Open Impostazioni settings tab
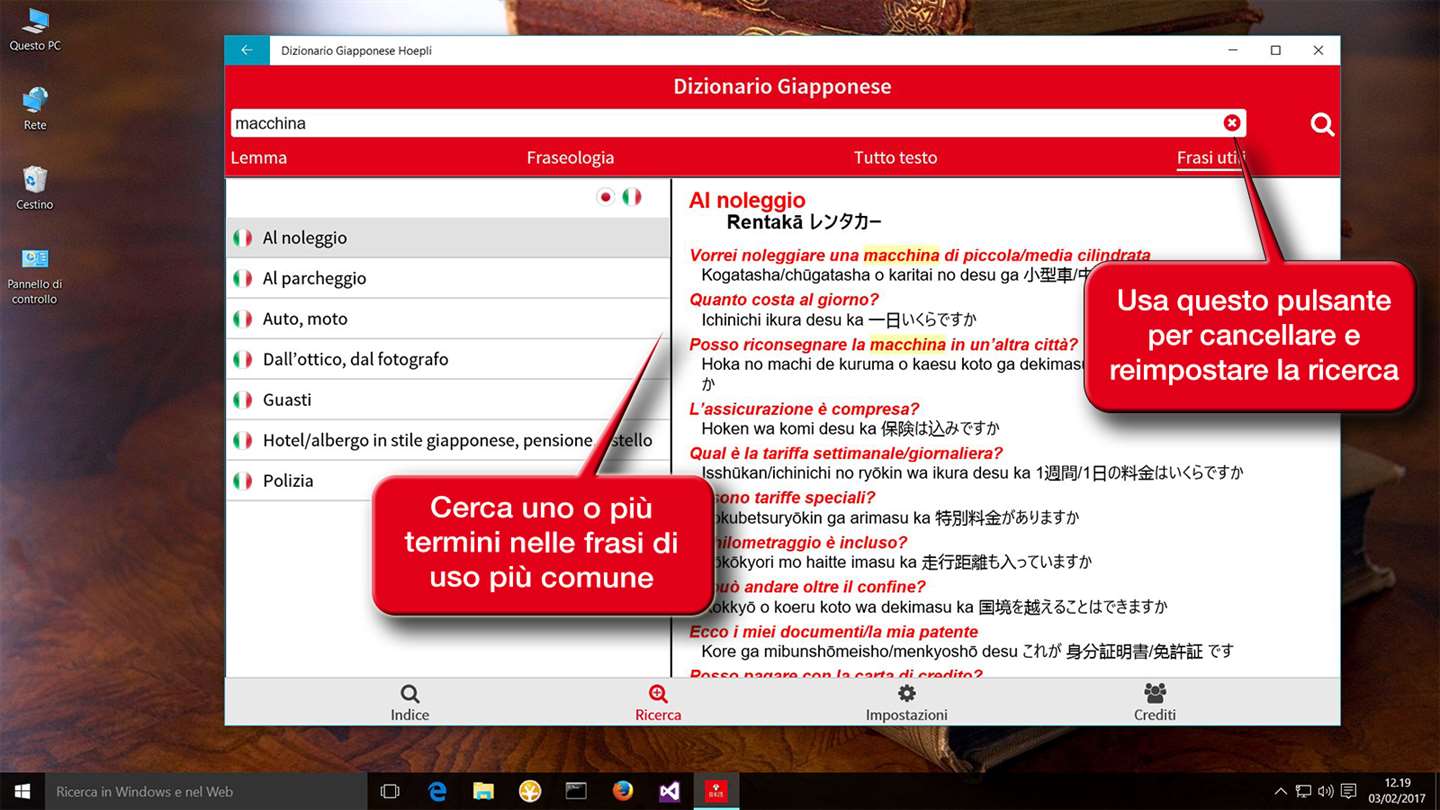This screenshot has height=810, width=1440. pyautogui.click(x=907, y=703)
